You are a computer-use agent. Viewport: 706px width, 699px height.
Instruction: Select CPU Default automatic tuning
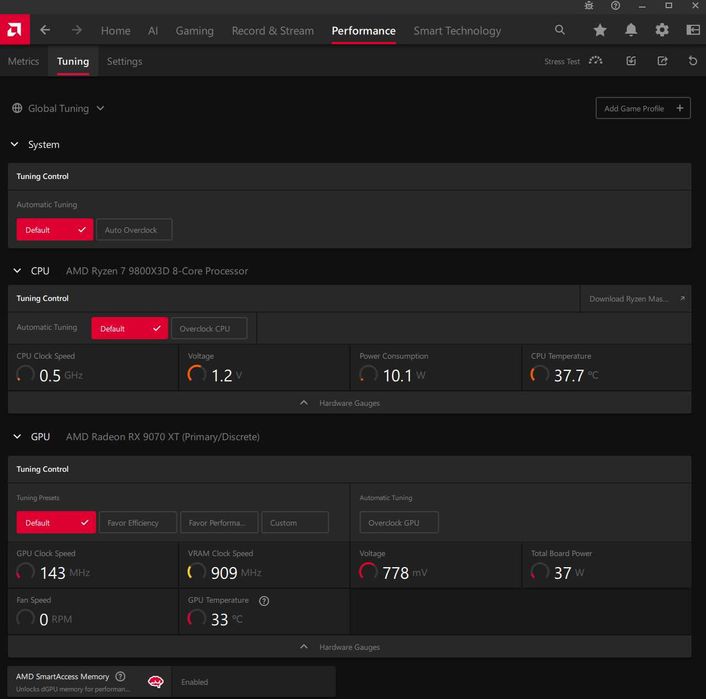click(130, 328)
